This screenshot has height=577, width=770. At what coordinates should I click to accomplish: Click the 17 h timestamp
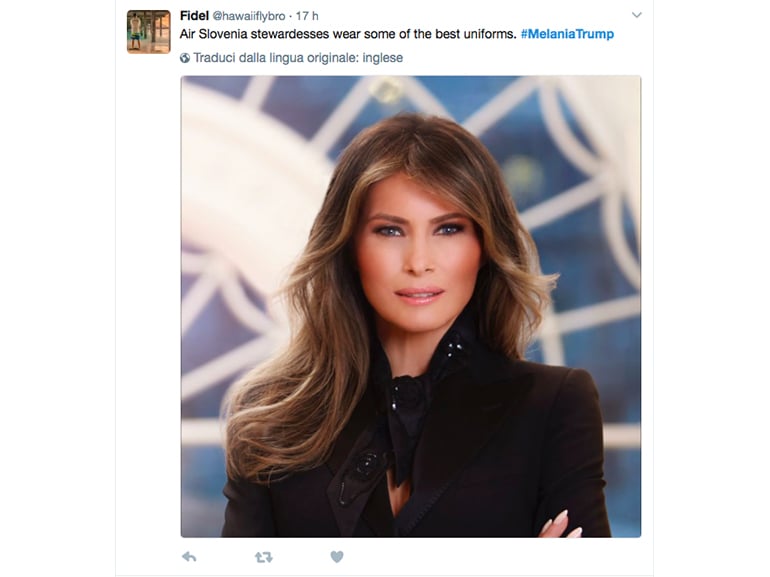[308, 16]
